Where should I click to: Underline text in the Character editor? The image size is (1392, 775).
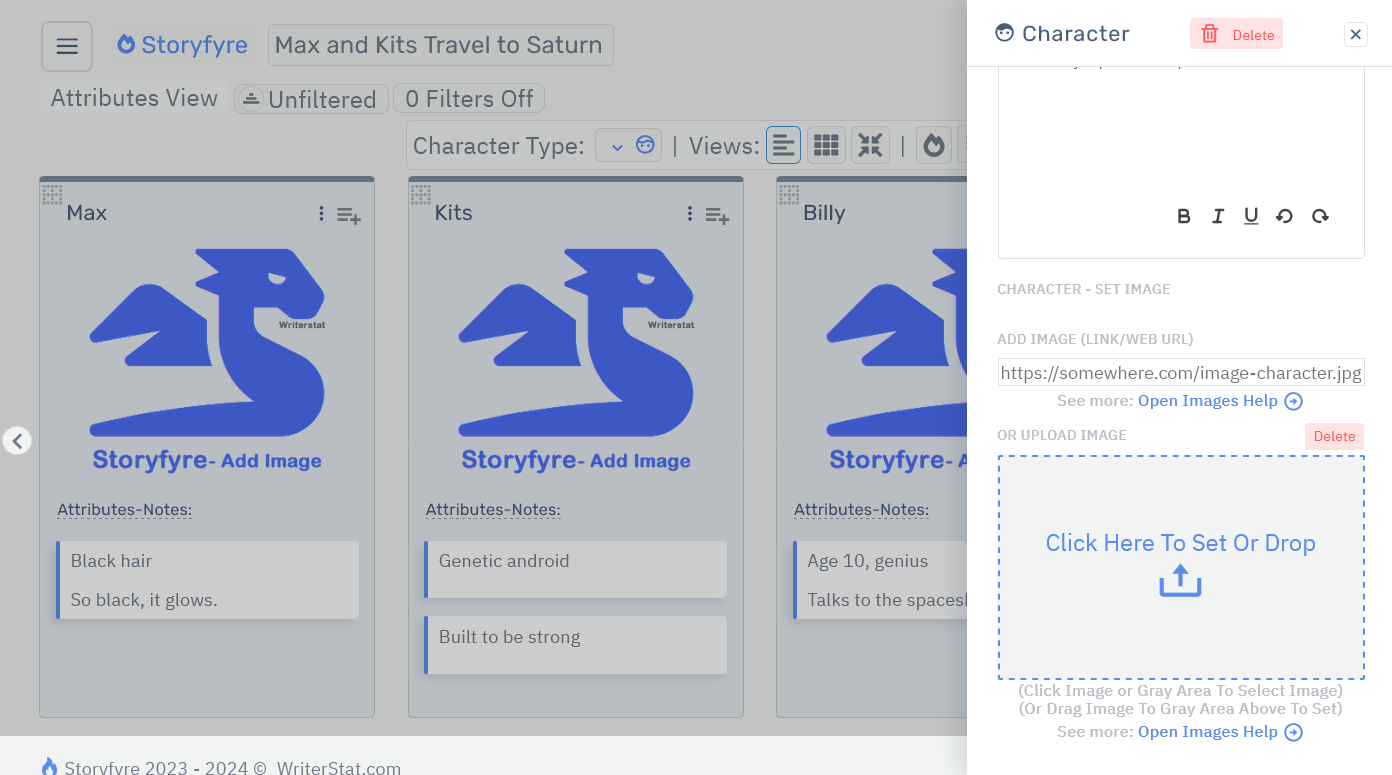[x=1251, y=215]
